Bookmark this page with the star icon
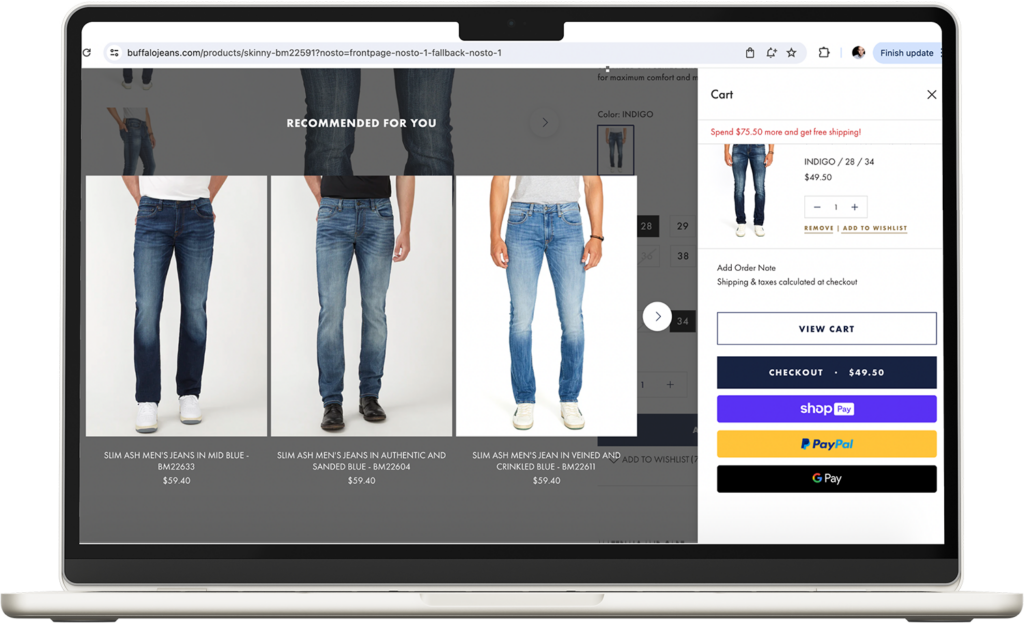 point(792,53)
